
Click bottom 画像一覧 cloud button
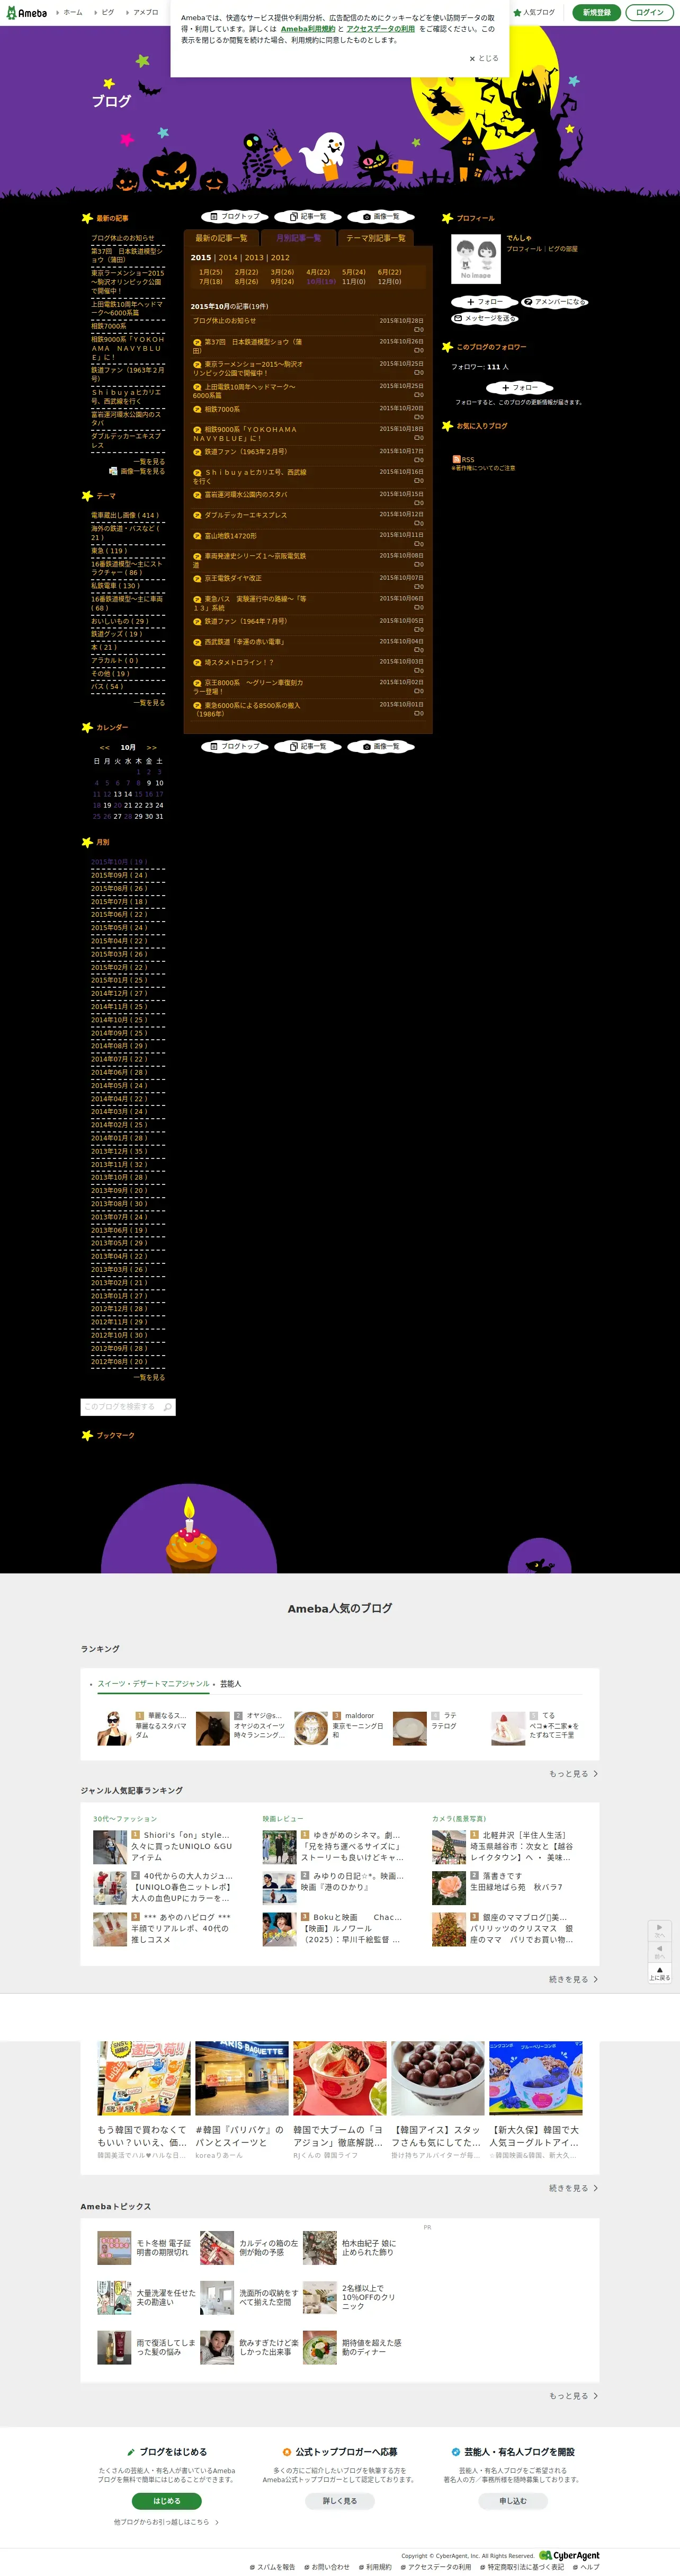[381, 746]
